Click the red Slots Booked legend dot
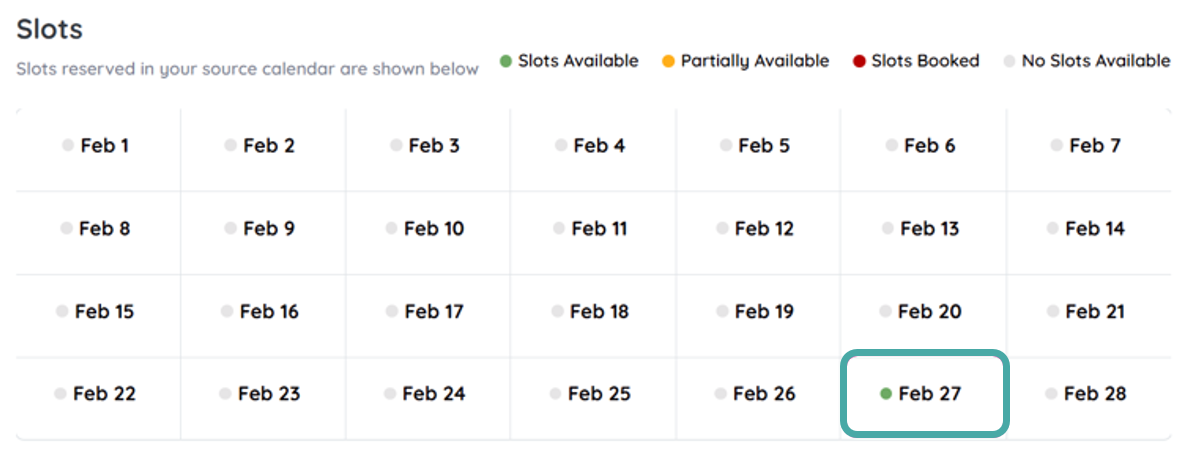The image size is (1181, 466). click(x=859, y=62)
